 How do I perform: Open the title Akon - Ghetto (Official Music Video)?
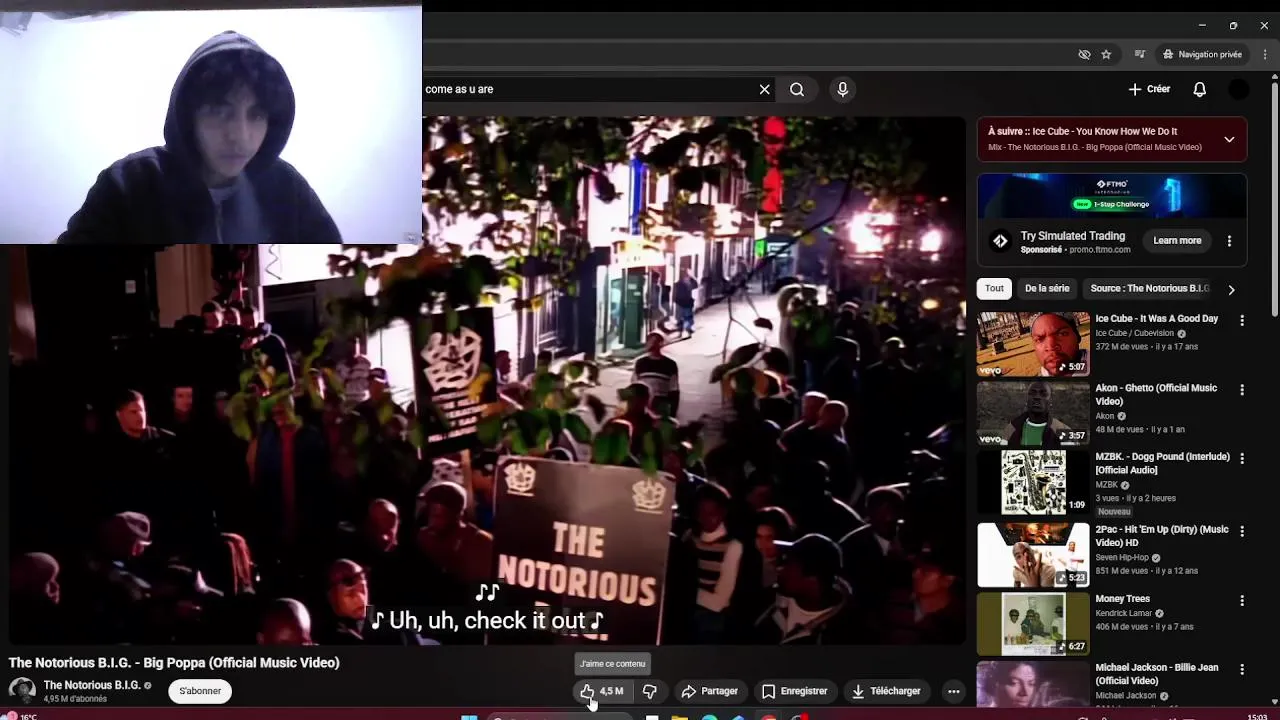(x=1156, y=394)
